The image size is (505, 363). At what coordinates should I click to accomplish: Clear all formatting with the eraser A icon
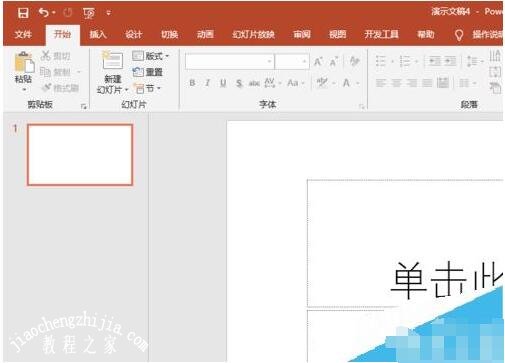pyautogui.click(x=354, y=61)
